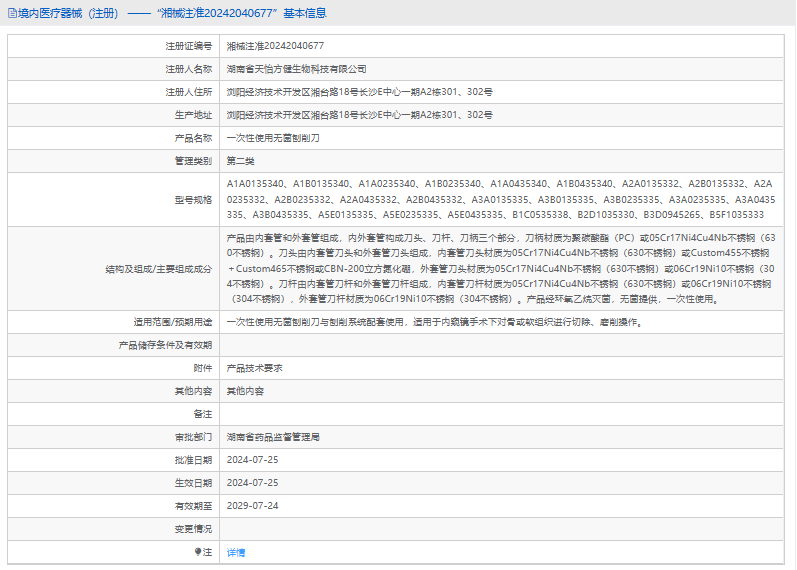
Task: Click the address value in 注册人住所 row
Action: point(359,92)
